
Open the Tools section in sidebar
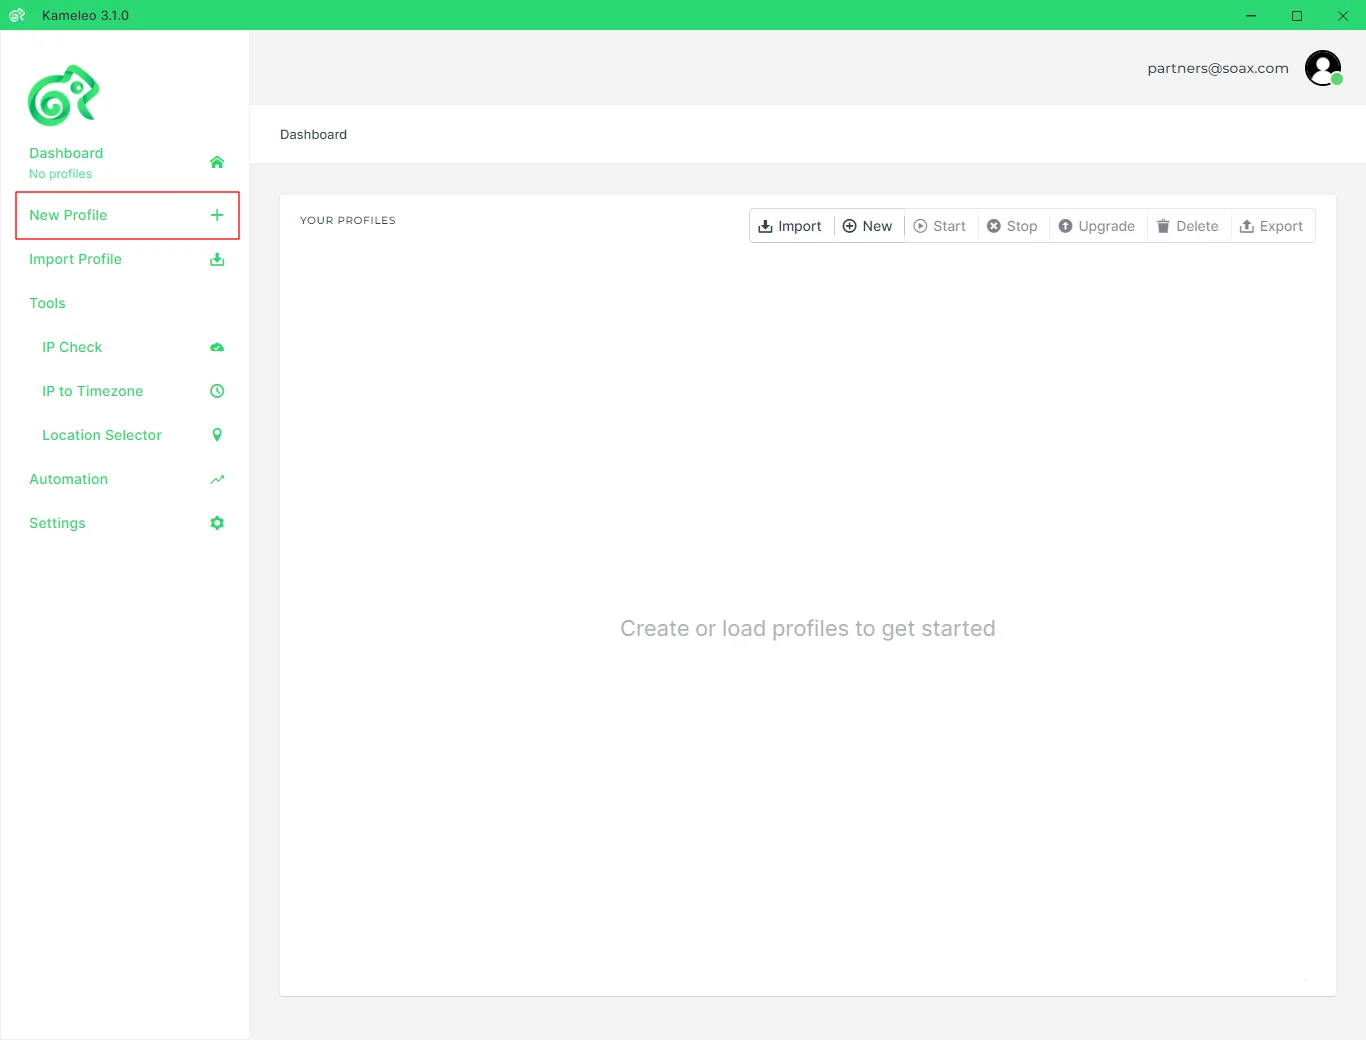point(47,303)
